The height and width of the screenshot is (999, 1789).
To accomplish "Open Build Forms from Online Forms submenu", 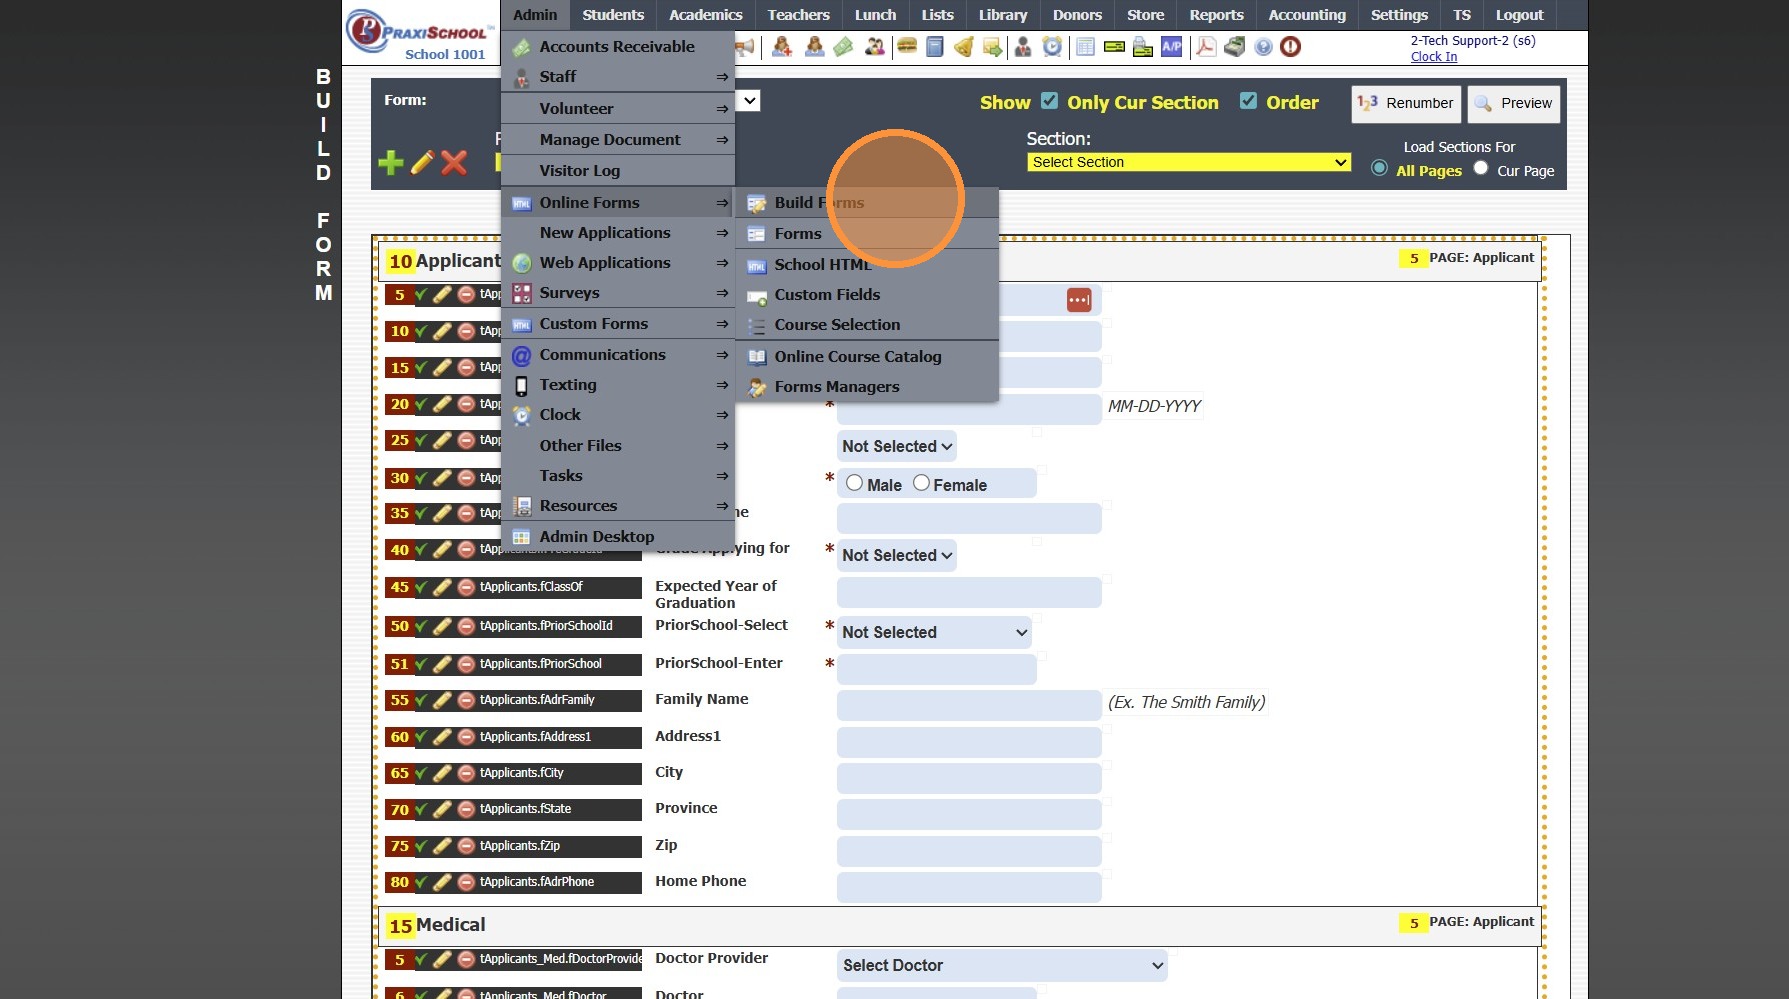I will tap(867, 203).
